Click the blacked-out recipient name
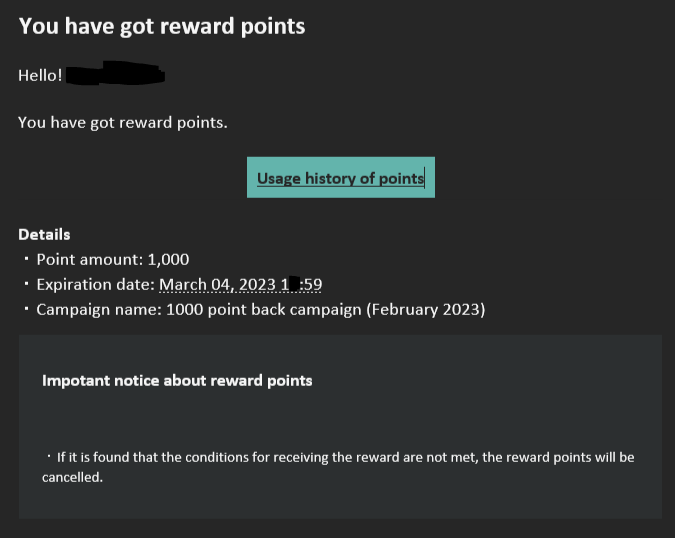The image size is (675, 538). pos(115,73)
